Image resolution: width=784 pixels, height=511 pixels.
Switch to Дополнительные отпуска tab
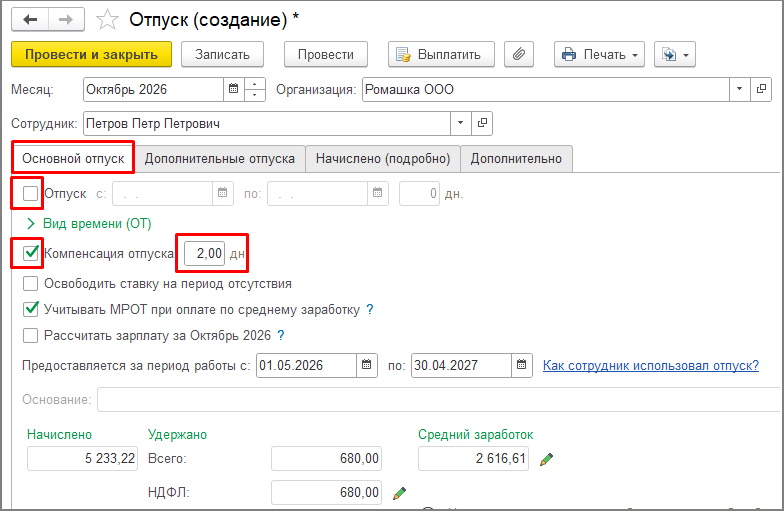tap(220, 158)
